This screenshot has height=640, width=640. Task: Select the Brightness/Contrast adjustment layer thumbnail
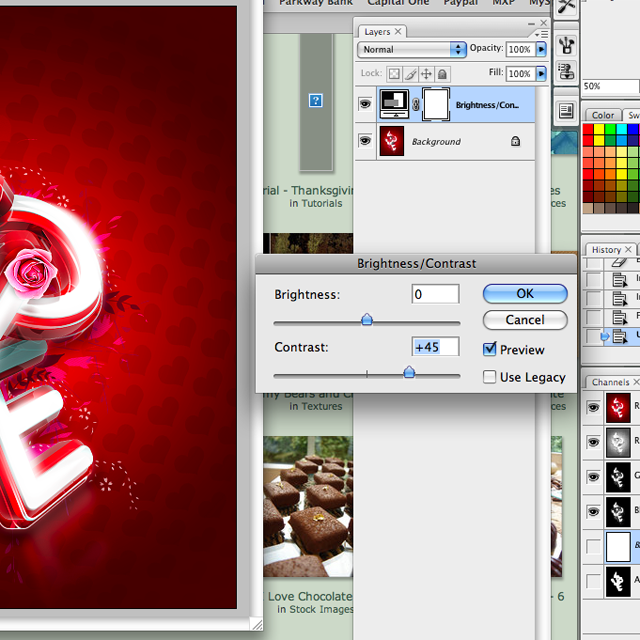[394, 104]
